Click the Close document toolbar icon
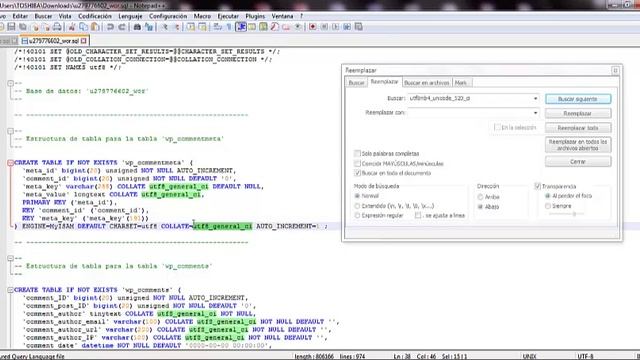The image size is (640, 360). 35,27
